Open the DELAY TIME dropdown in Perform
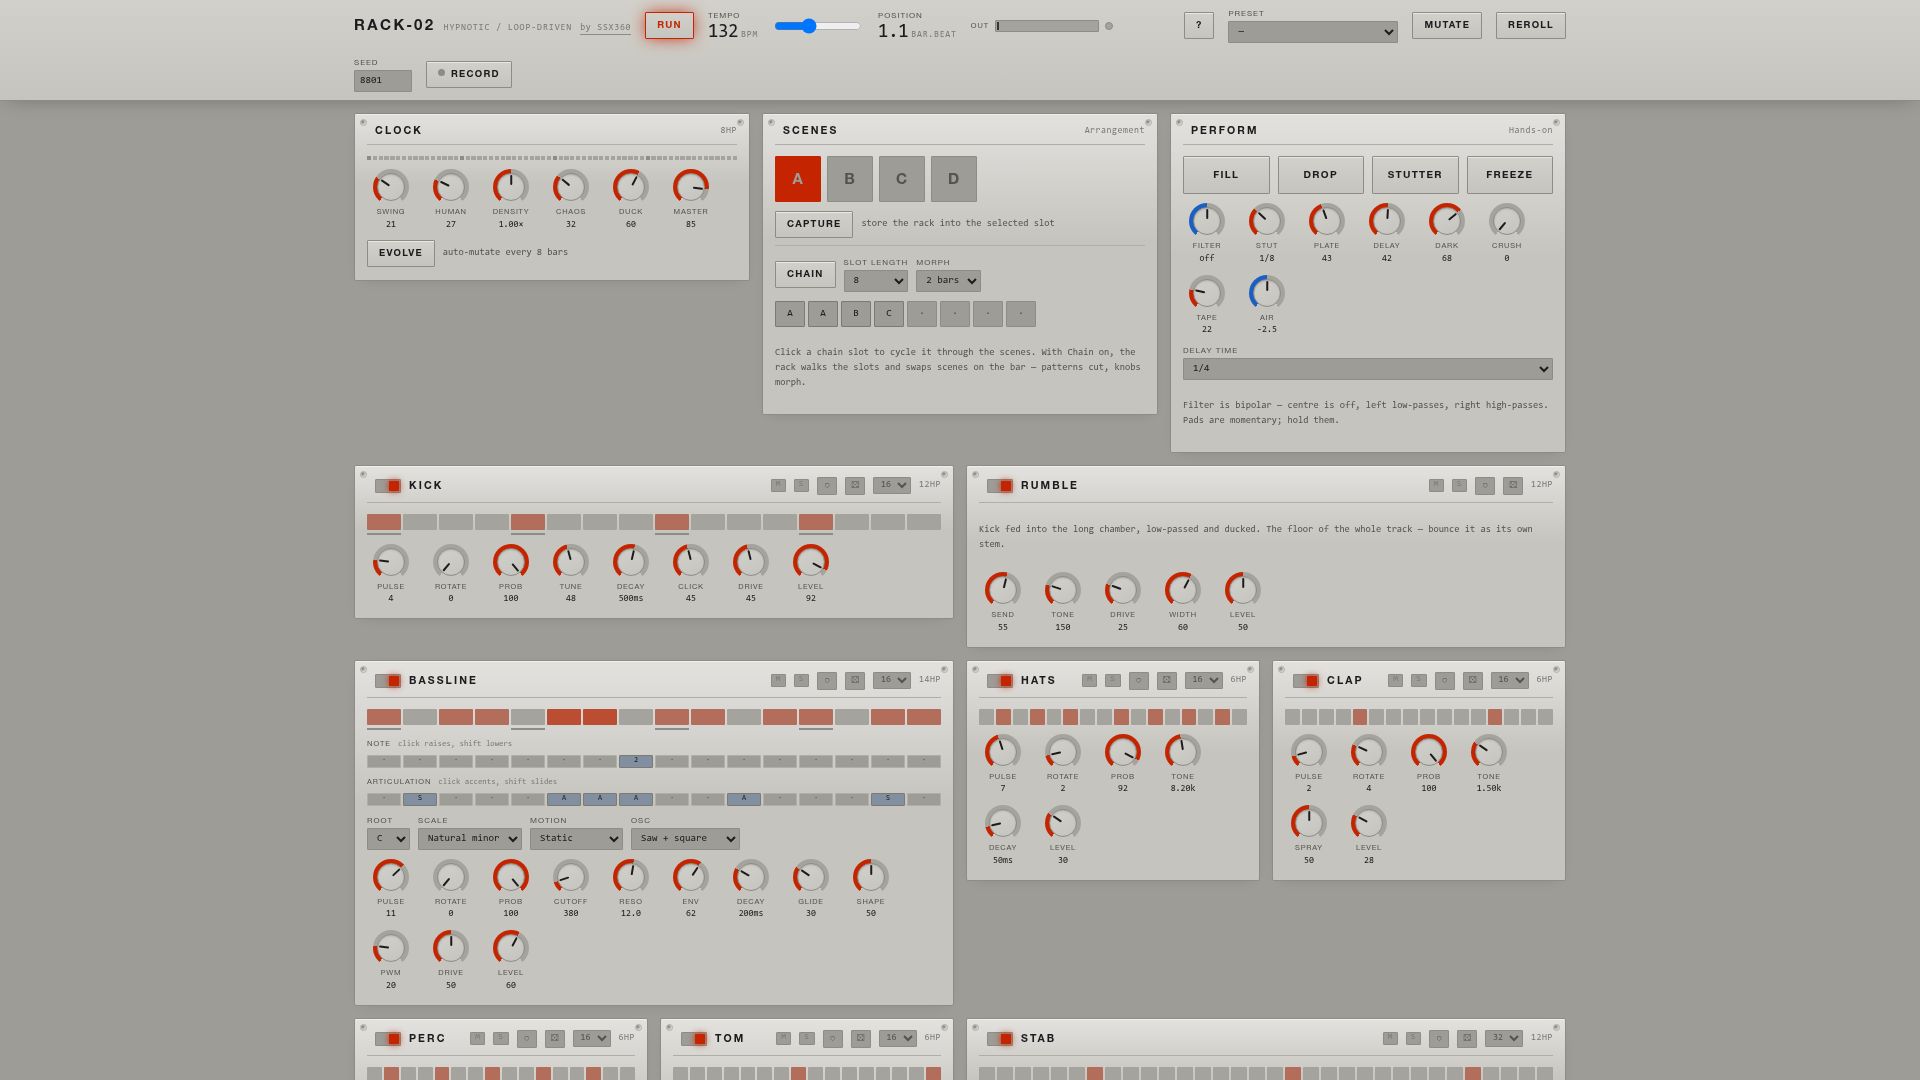The height and width of the screenshot is (1080, 1920). [x=1368, y=369]
